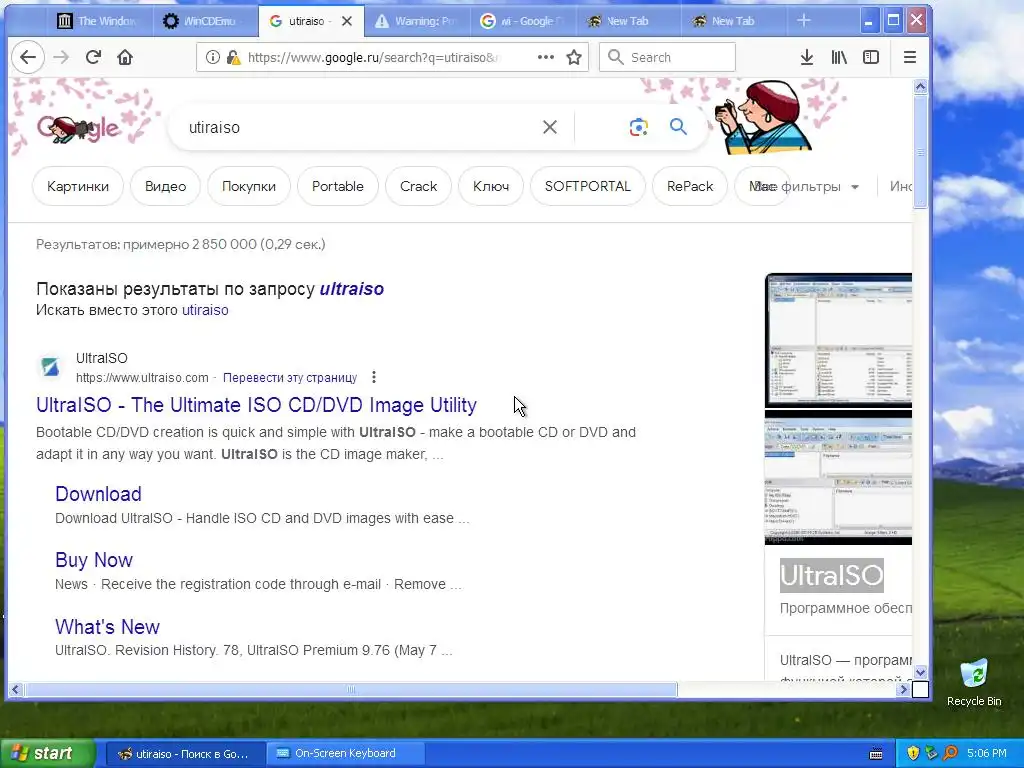The image size is (1024, 768).
Task: Open Recycle Bin on desktop
Action: [974, 682]
